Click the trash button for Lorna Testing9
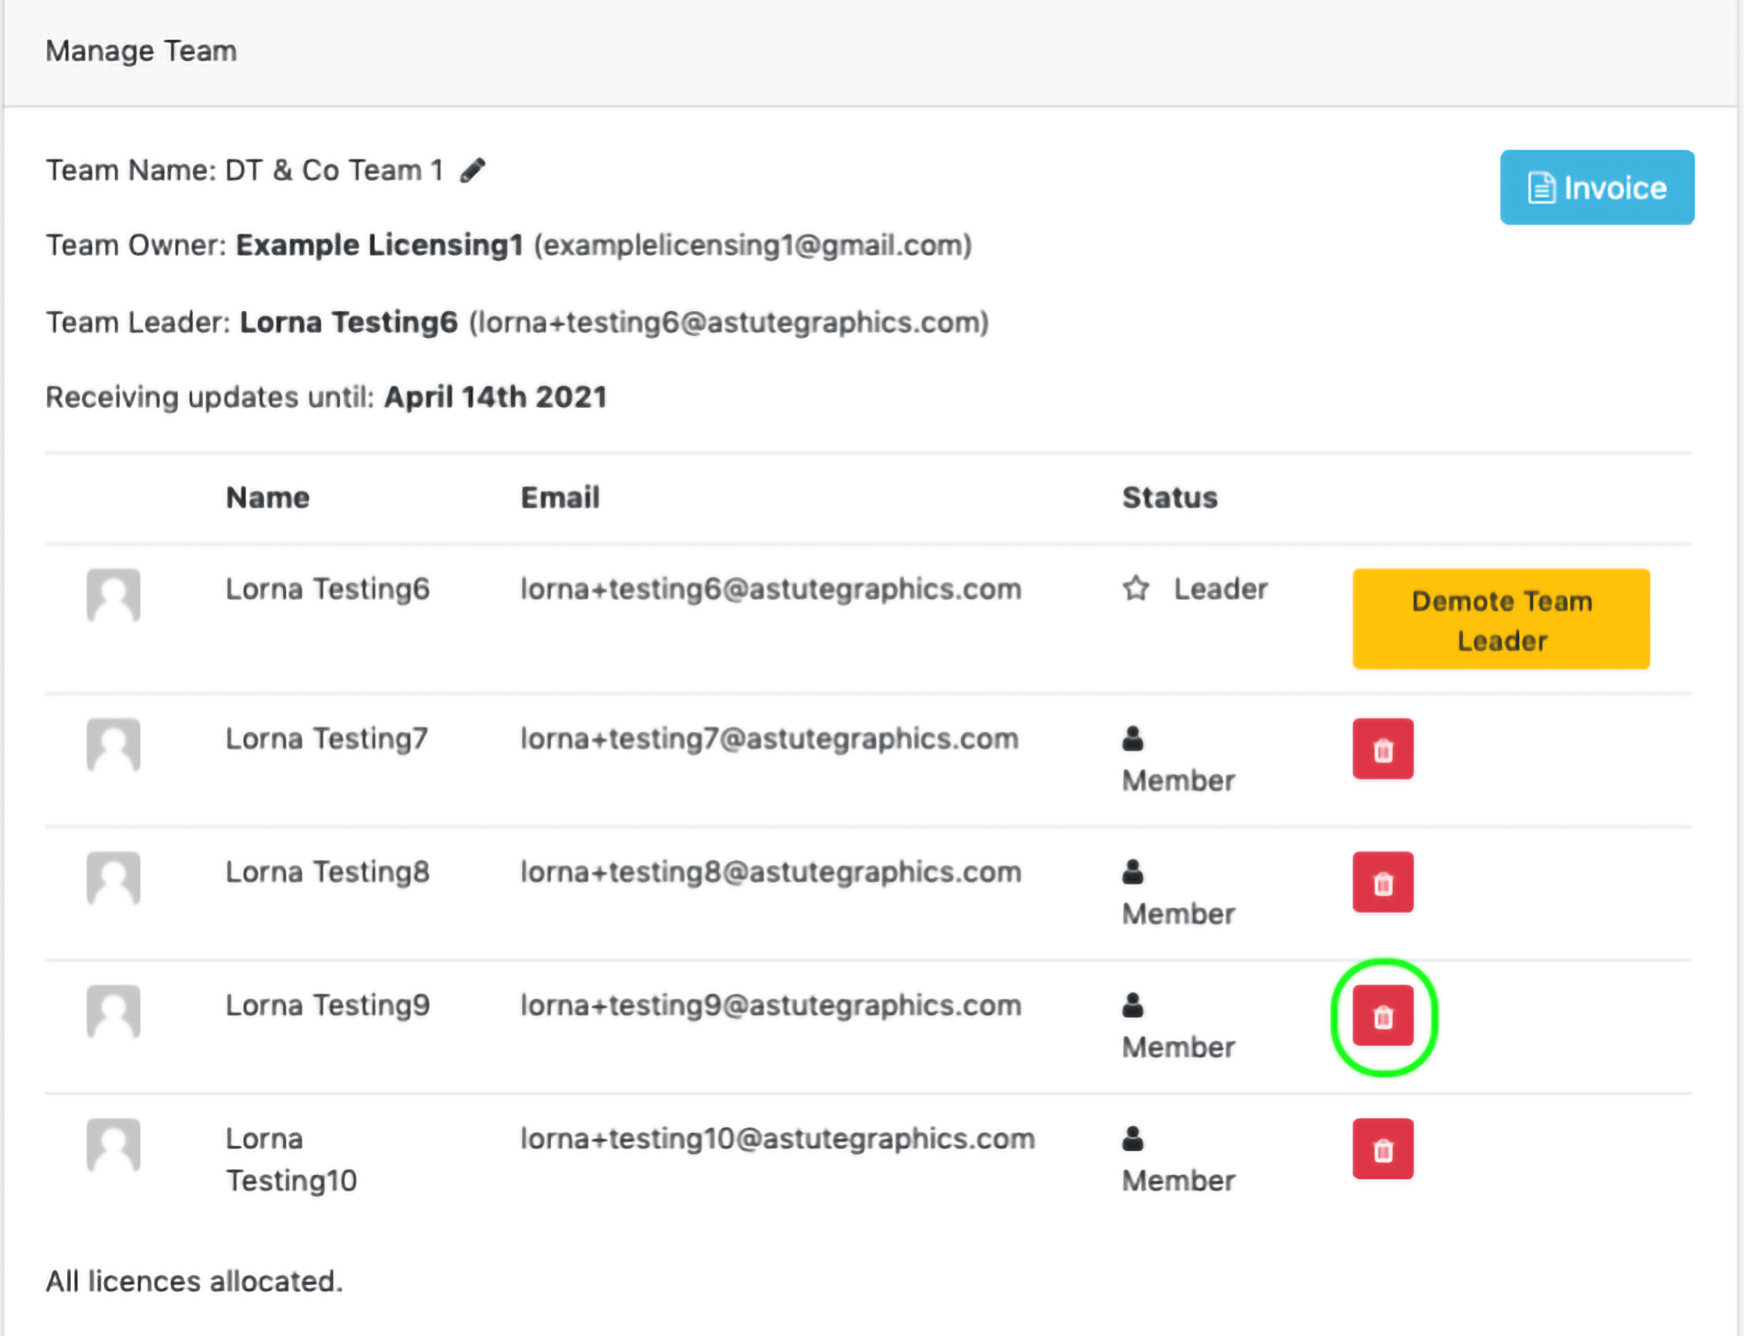The image size is (1744, 1336). 1382,1016
